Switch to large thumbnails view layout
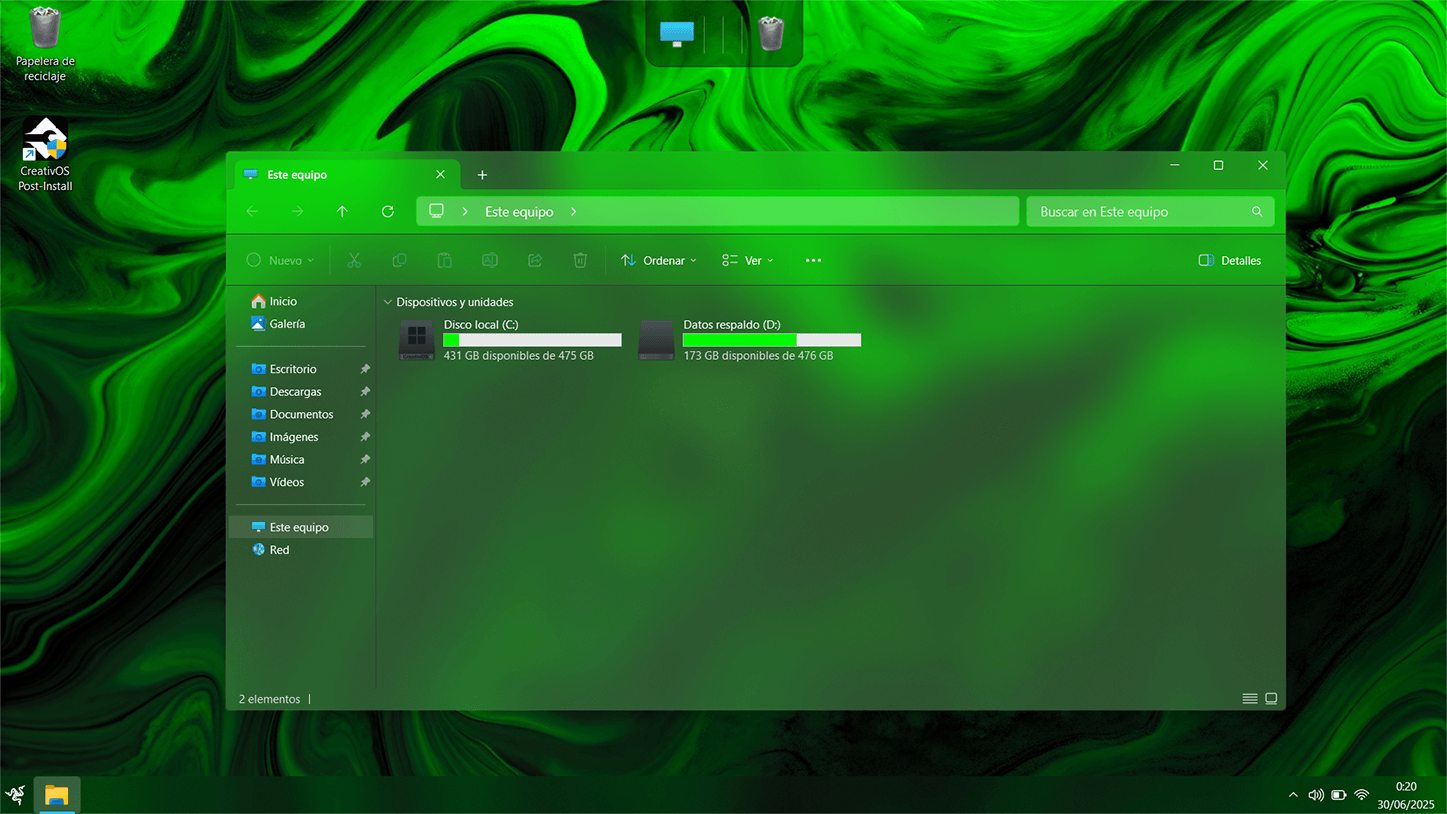1447x814 pixels. 1271,699
